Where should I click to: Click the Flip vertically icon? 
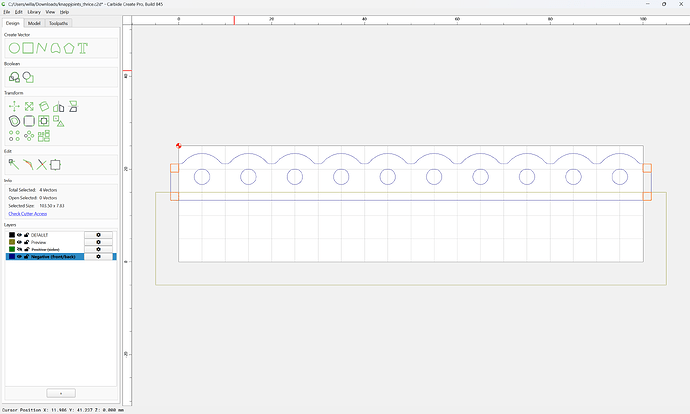[73, 106]
